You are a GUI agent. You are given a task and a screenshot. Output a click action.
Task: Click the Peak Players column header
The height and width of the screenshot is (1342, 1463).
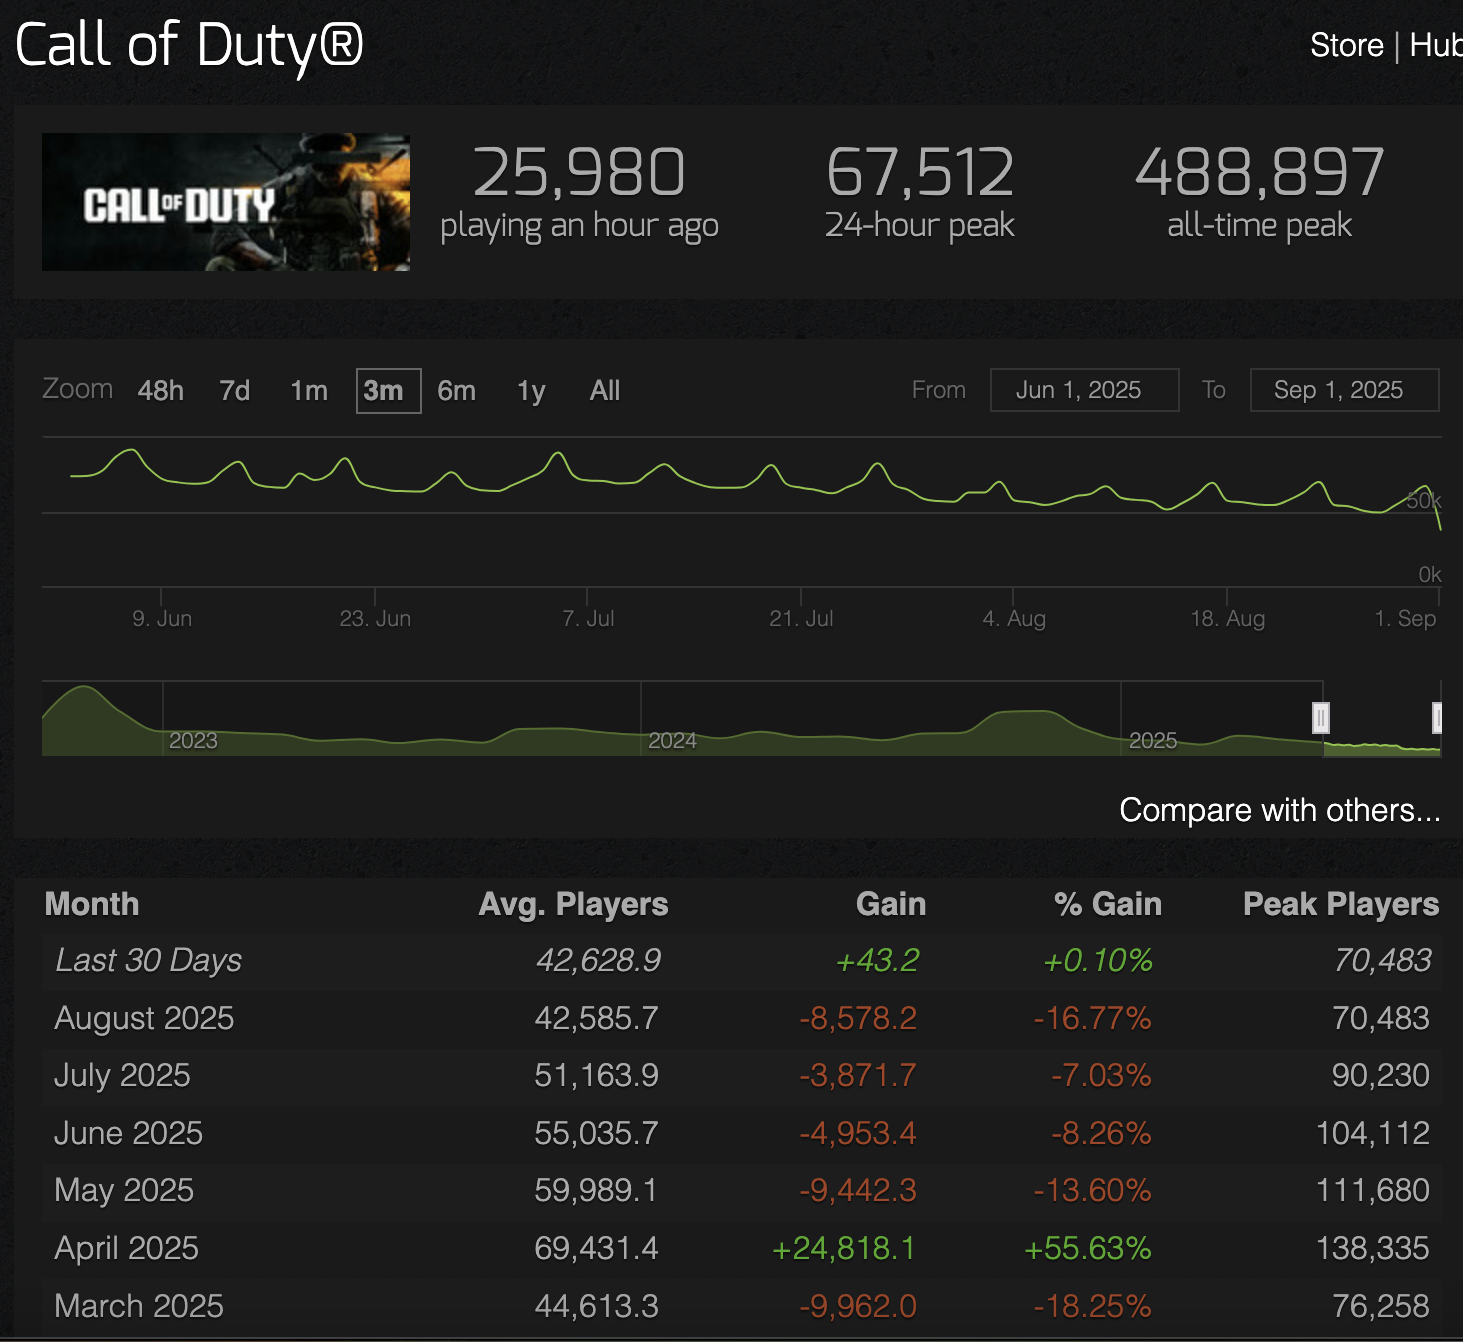point(1341,904)
